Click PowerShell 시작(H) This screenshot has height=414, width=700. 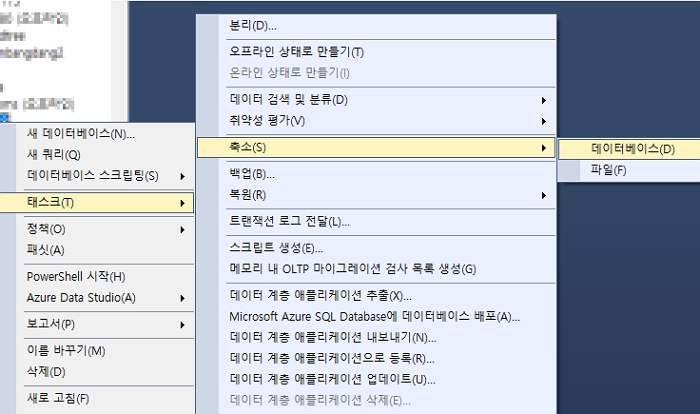pyautogui.click(x=76, y=277)
